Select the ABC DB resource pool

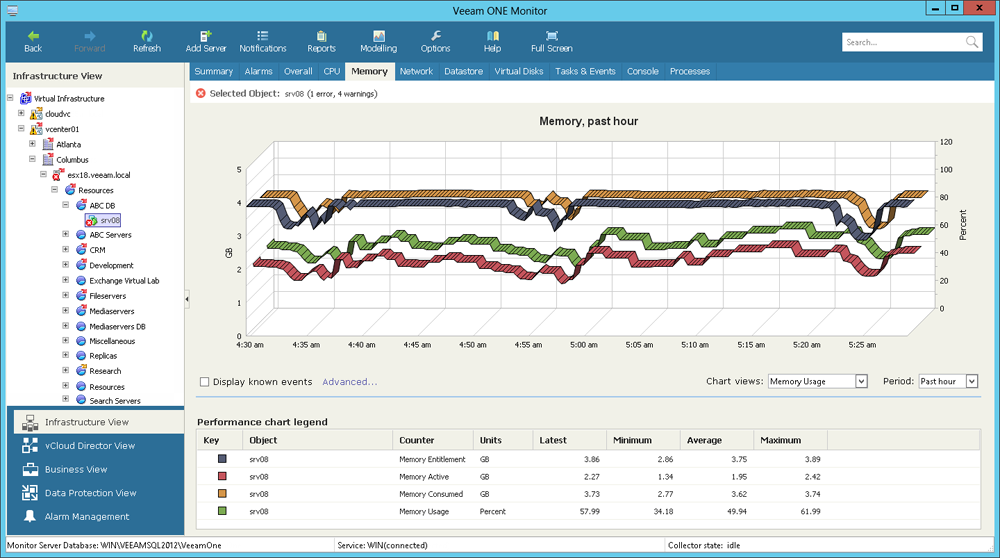(102, 205)
